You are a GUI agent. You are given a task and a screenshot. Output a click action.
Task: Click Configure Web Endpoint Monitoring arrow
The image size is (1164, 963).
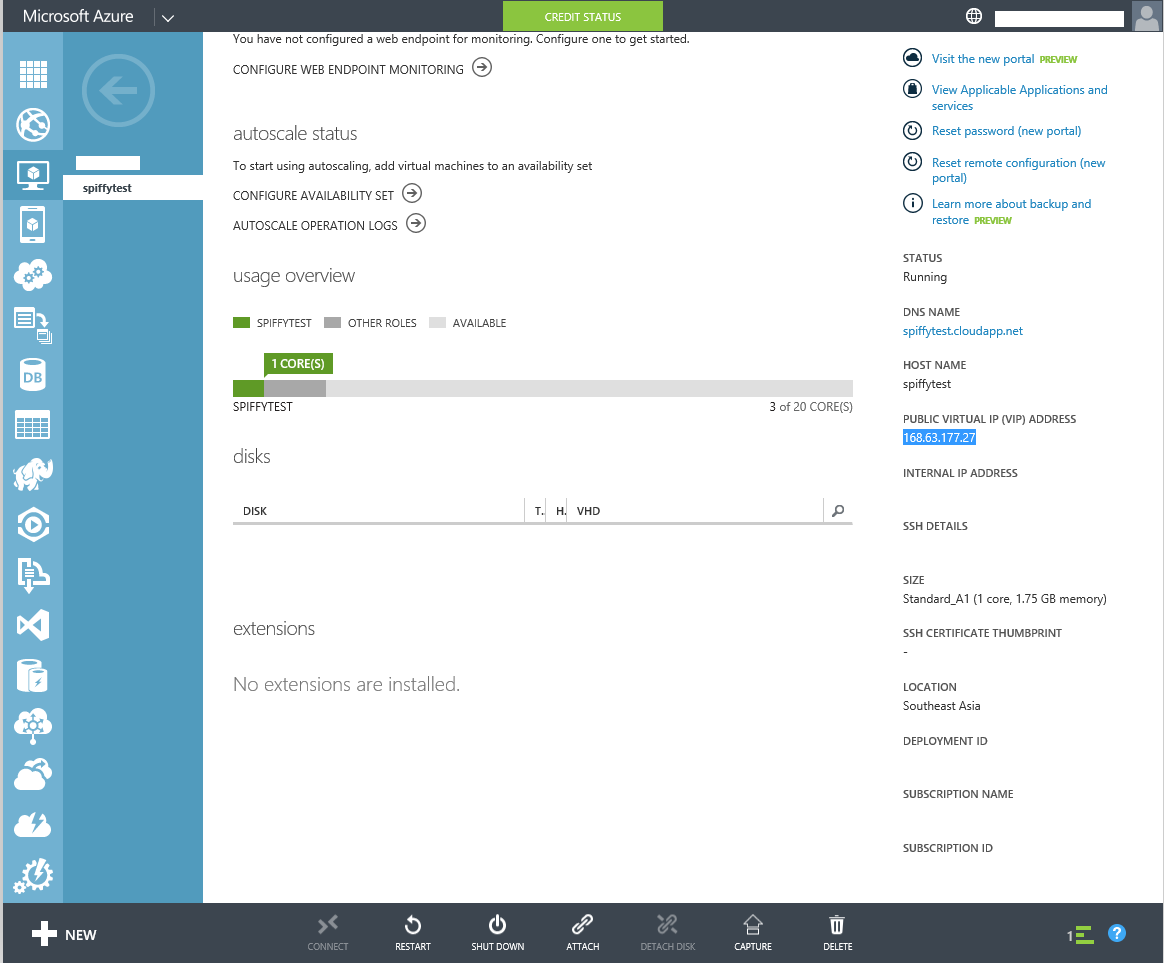(483, 68)
